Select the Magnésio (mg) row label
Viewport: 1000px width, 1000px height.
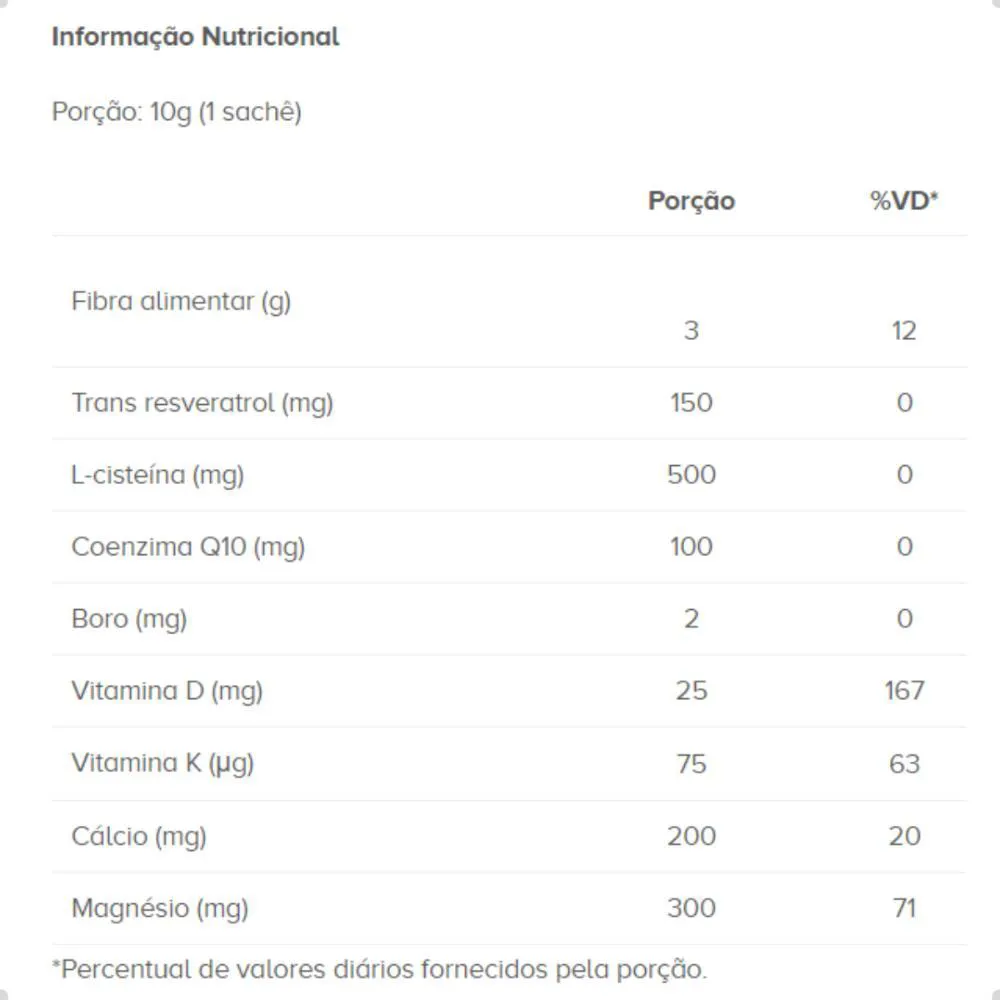point(159,909)
